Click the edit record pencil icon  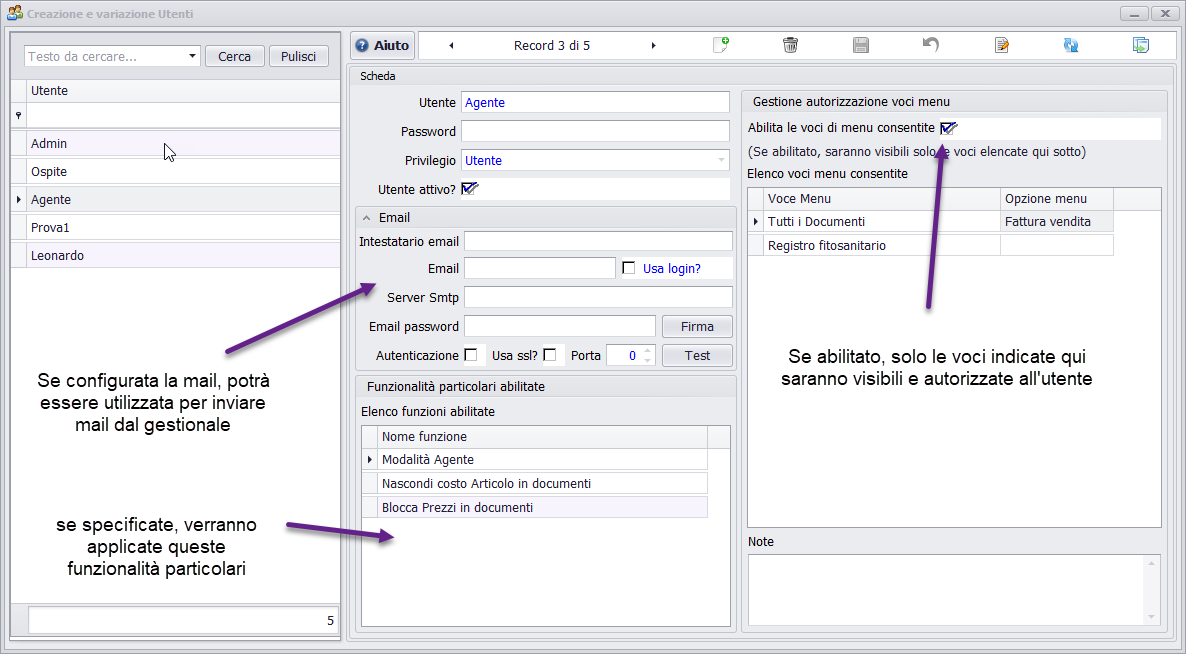click(1001, 45)
